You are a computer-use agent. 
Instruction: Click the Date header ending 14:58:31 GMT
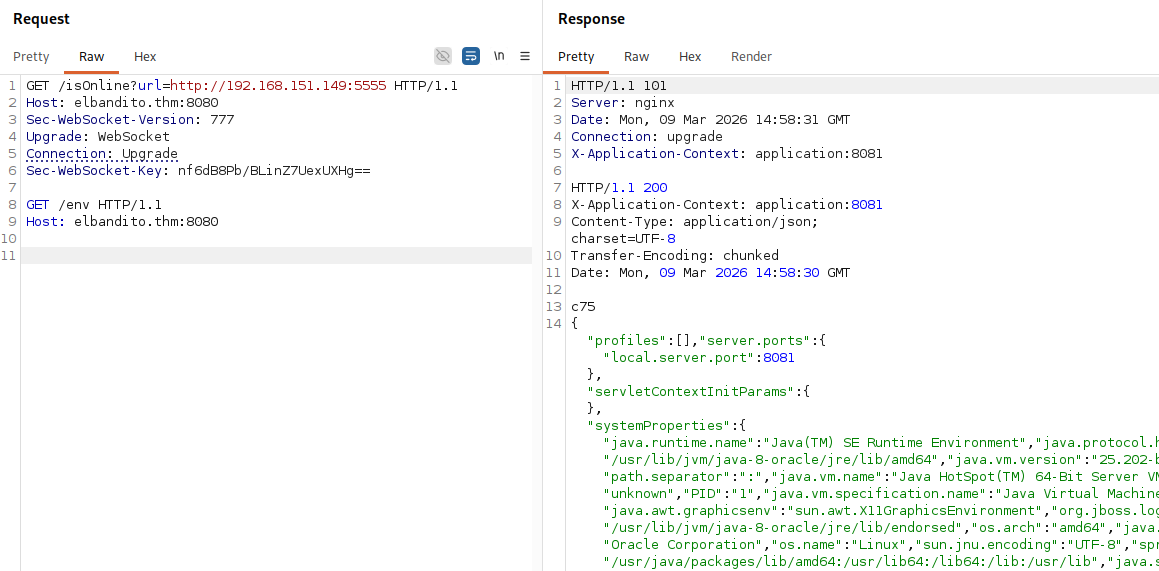pyautogui.click(x=710, y=120)
